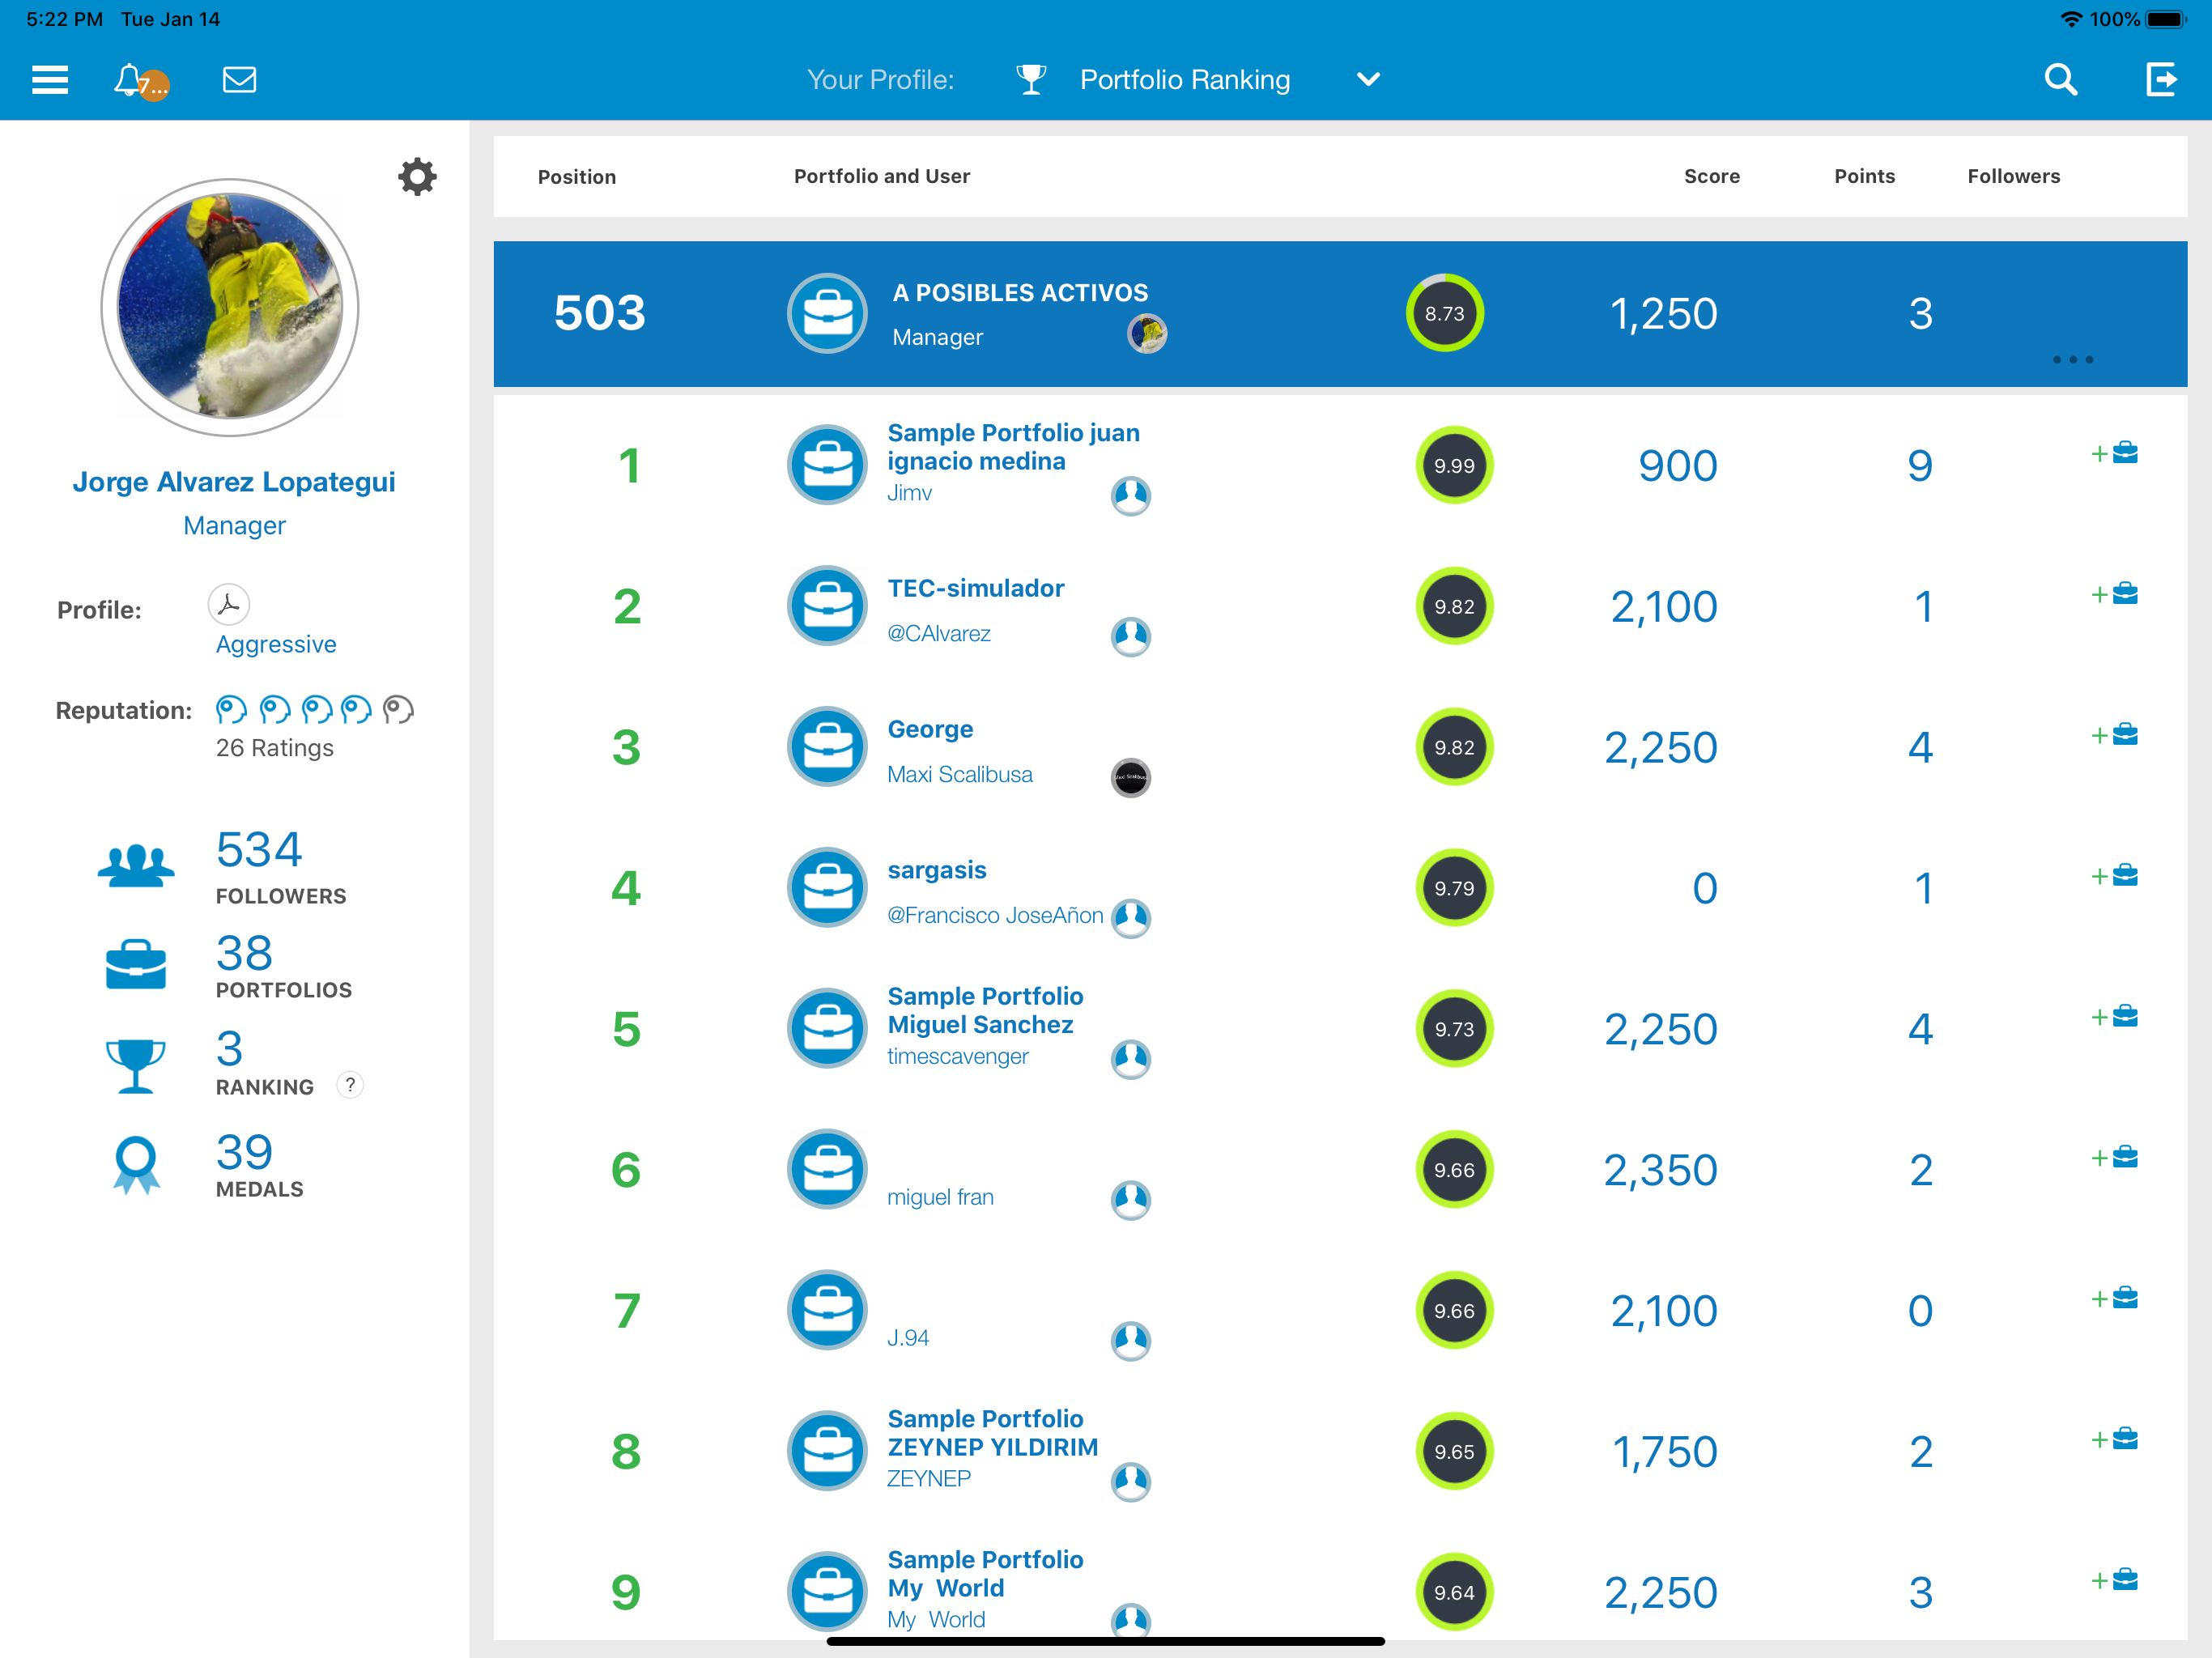The height and width of the screenshot is (1658, 2212).
Task: Open more options for A POSIBLES ACTIVOS
Action: (2072, 360)
